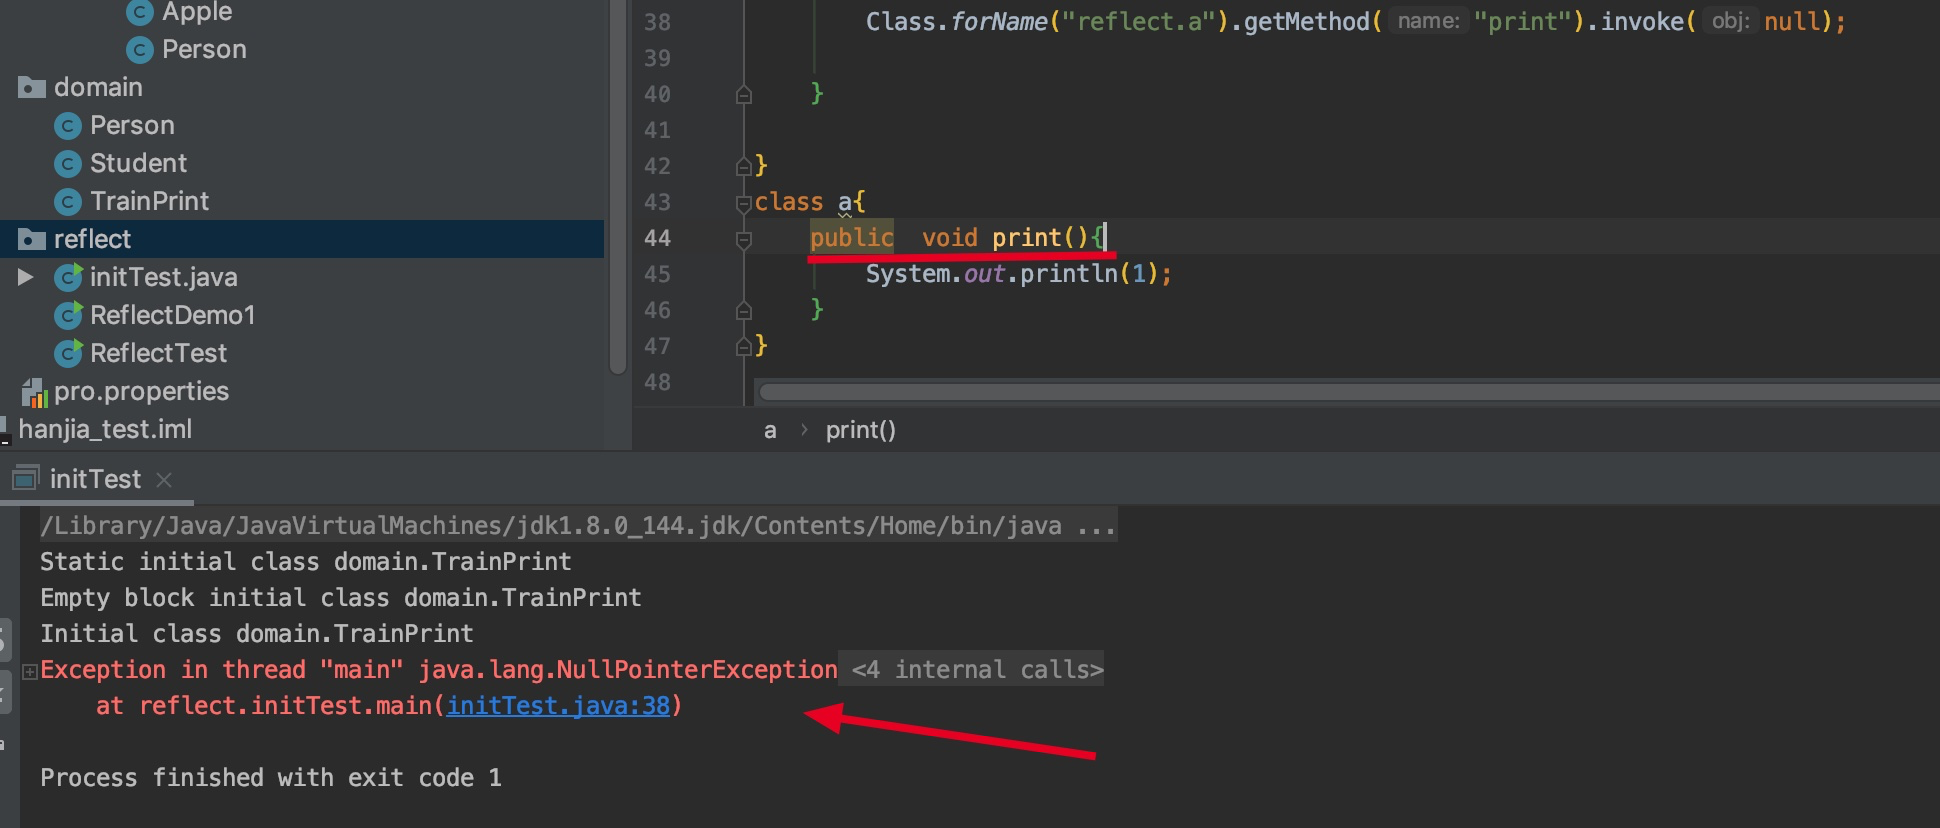Image resolution: width=1940 pixels, height=828 pixels.
Task: Click the reflect folder icon
Action: (x=32, y=240)
